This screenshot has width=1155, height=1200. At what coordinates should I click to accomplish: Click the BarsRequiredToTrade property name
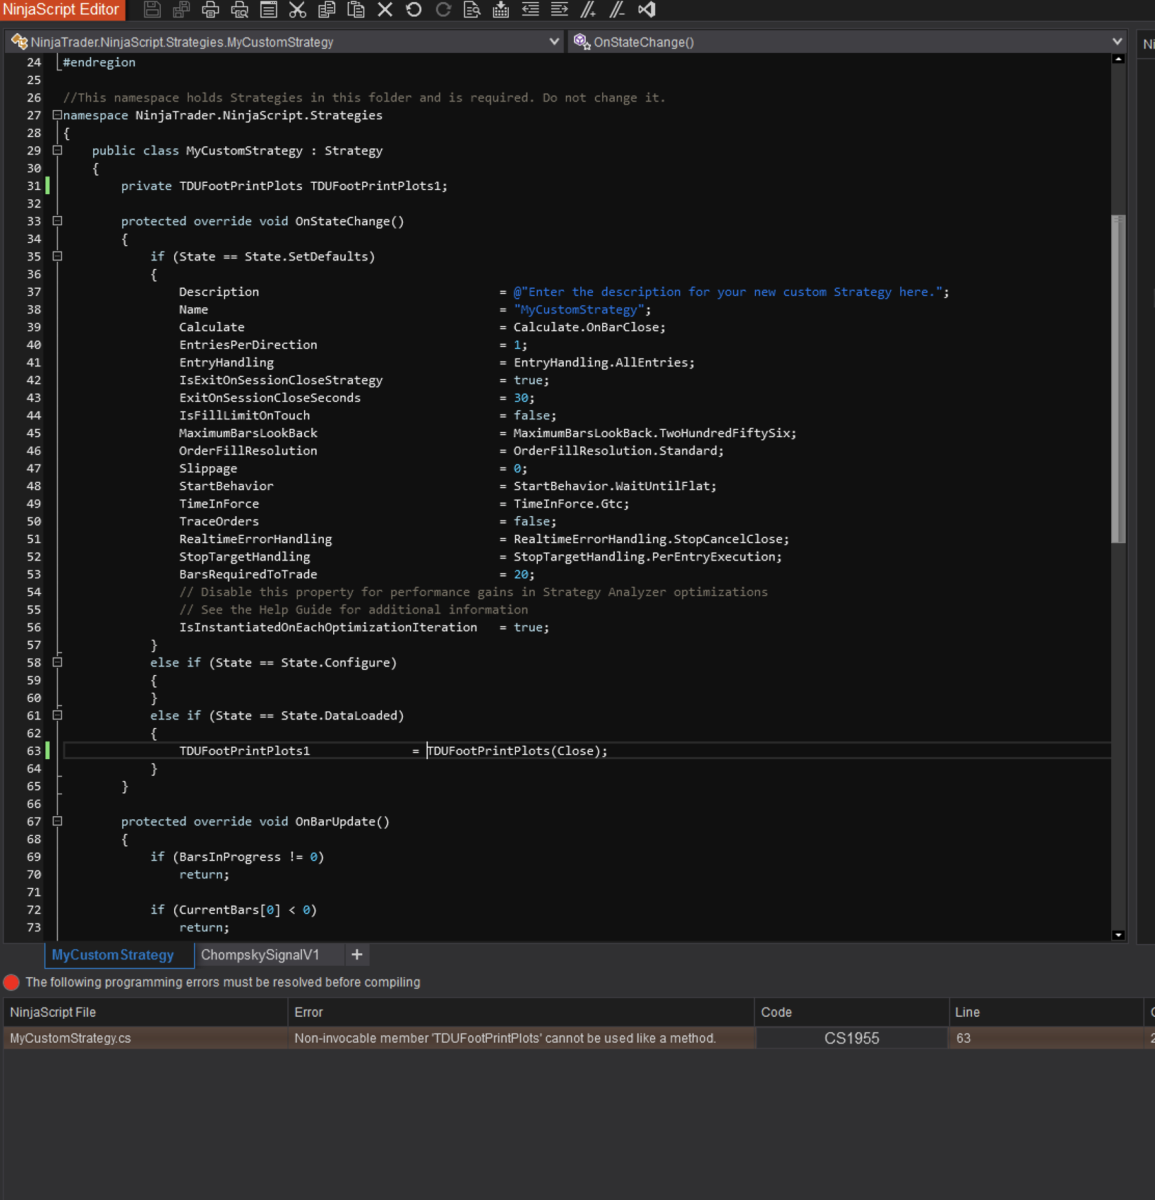pyautogui.click(x=248, y=574)
